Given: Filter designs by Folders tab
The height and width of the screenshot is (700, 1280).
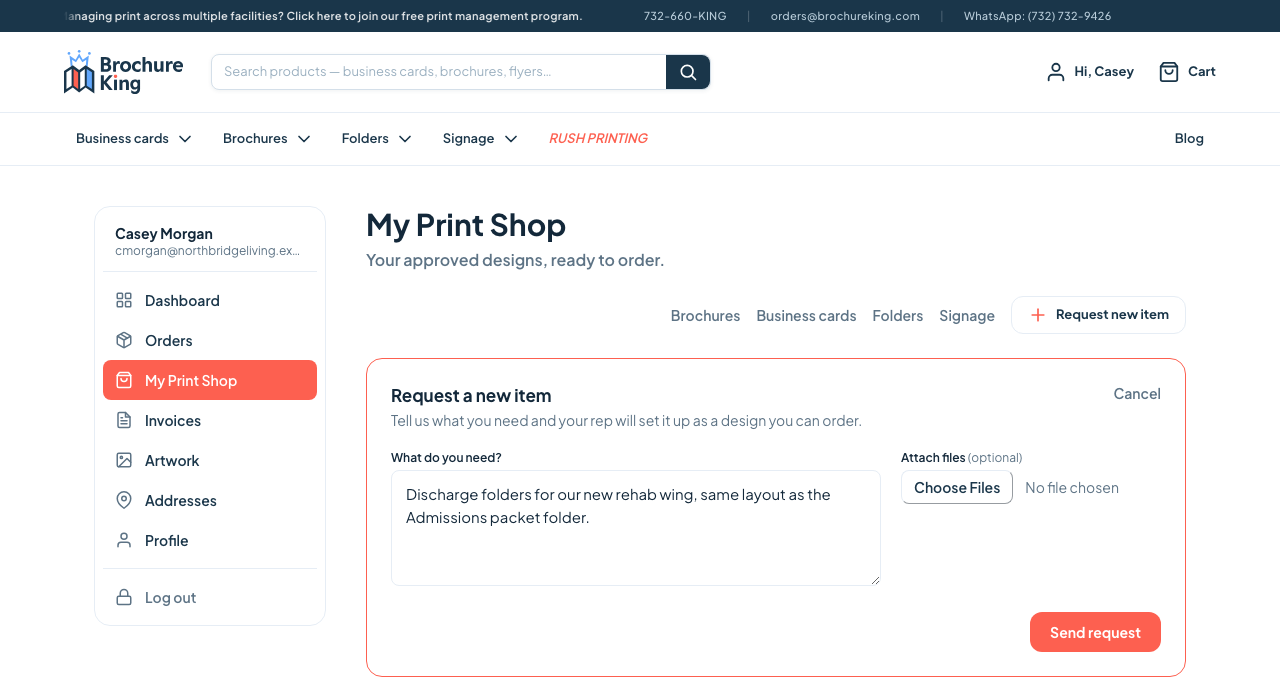Looking at the screenshot, I should point(897,315).
